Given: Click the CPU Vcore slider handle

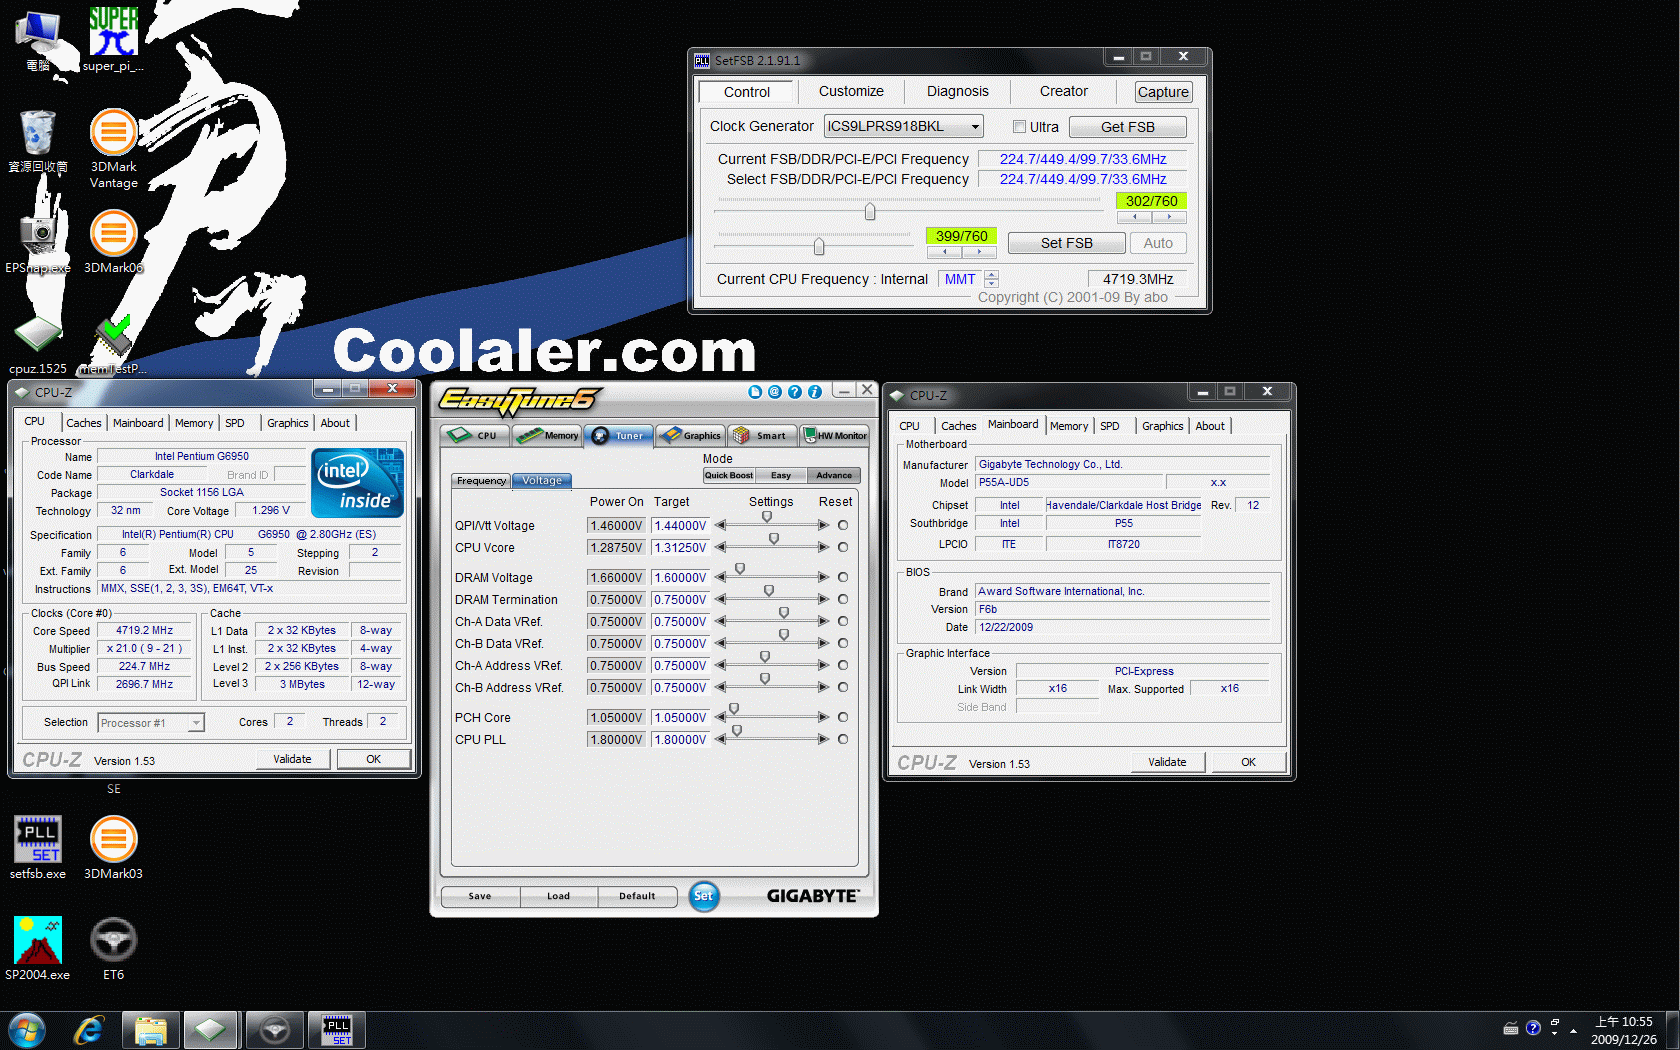Looking at the screenshot, I should click(x=774, y=539).
